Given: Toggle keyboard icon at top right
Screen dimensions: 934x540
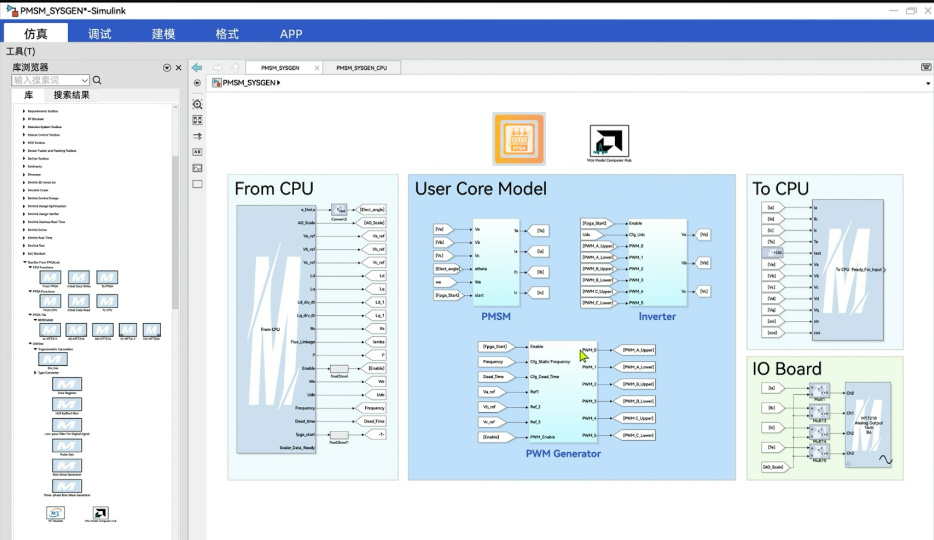Looking at the screenshot, I should tap(926, 67).
